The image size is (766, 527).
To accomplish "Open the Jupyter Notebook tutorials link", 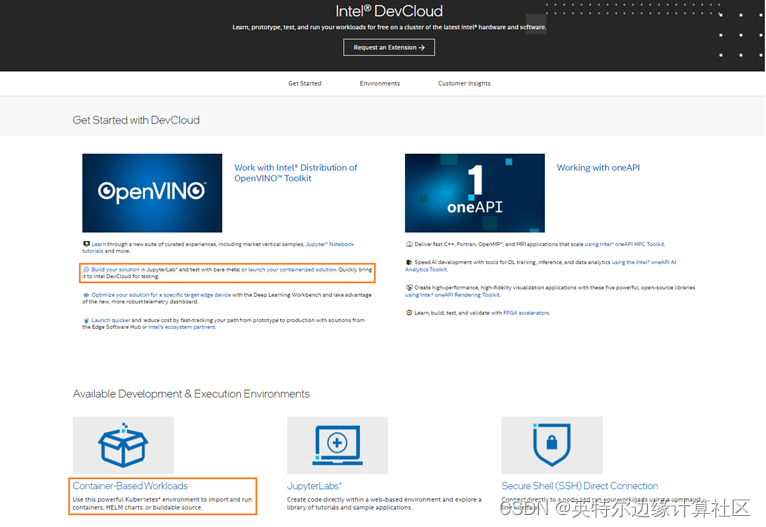I will coord(330,244).
